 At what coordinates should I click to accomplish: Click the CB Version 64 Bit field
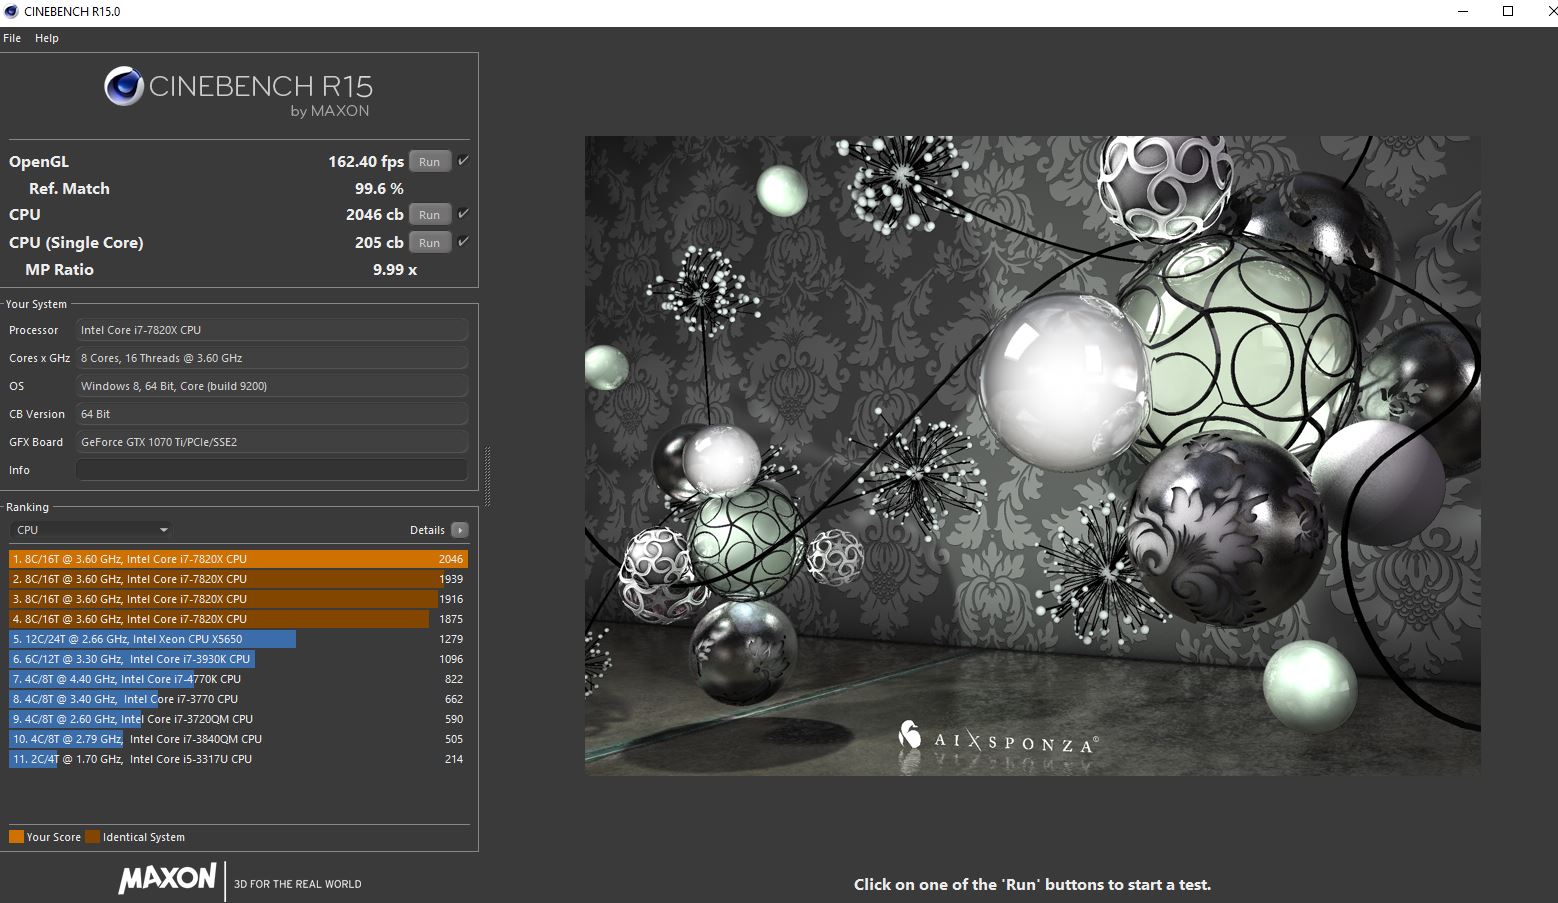pyautogui.click(x=272, y=414)
